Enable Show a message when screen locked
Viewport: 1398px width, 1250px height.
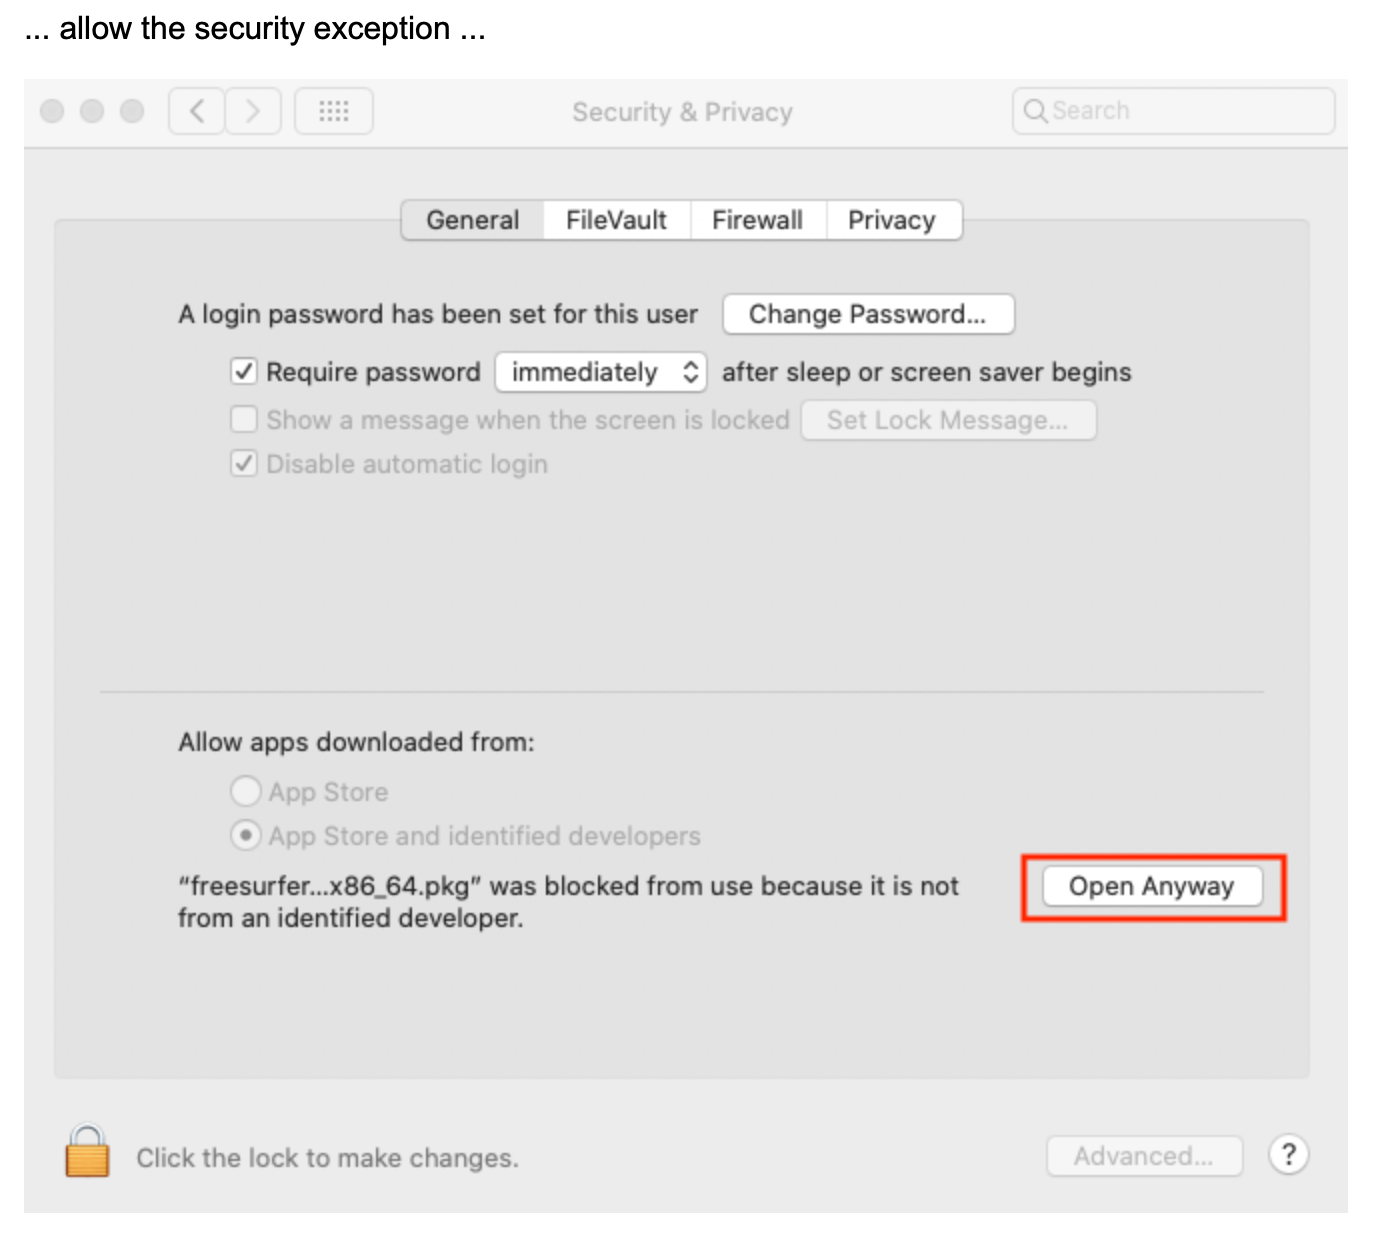[x=244, y=419]
